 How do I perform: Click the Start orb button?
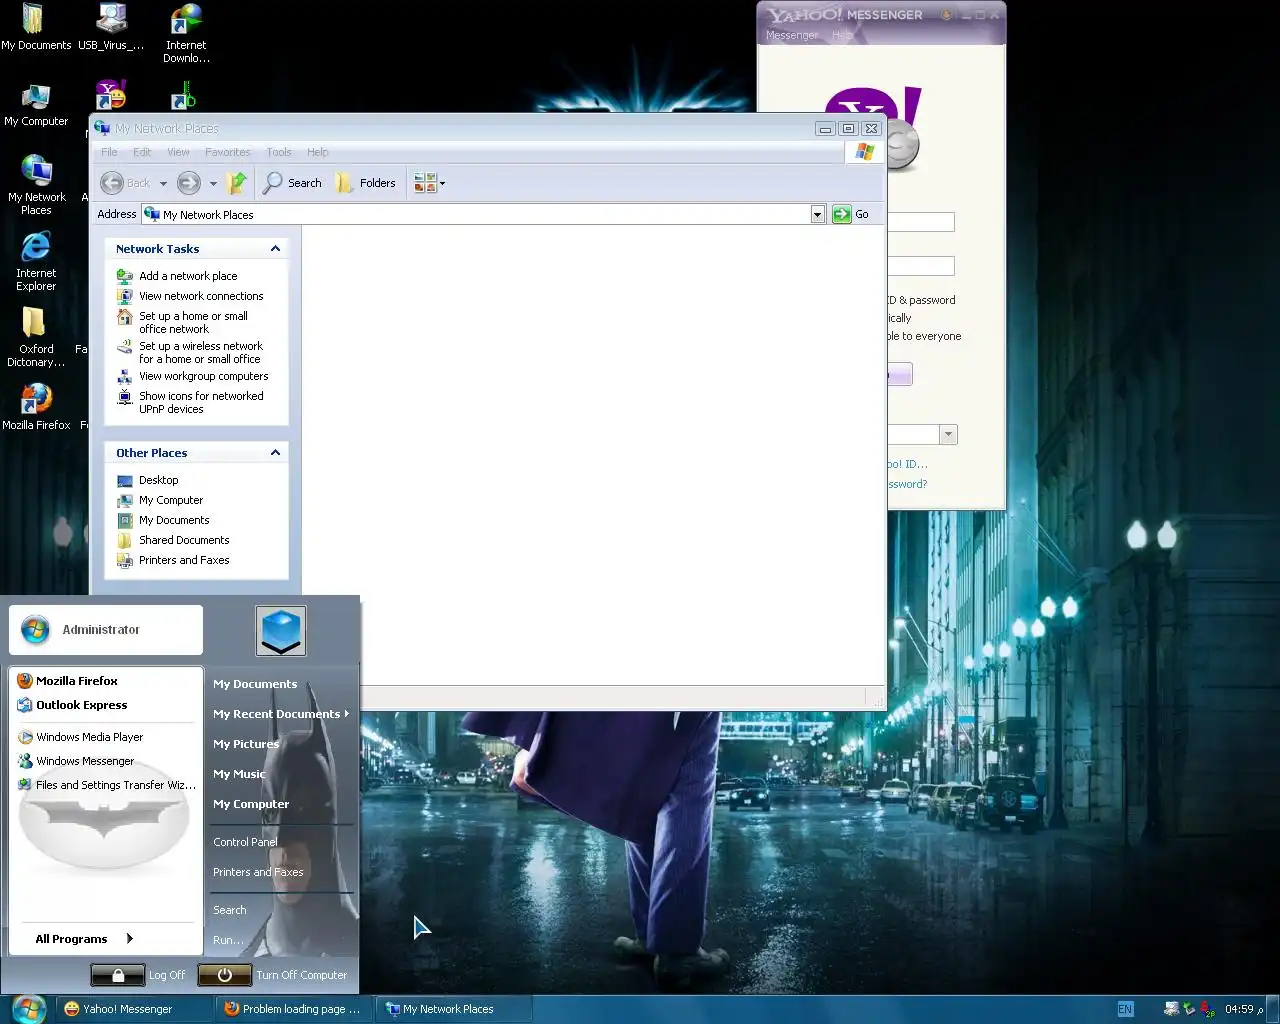28,1008
